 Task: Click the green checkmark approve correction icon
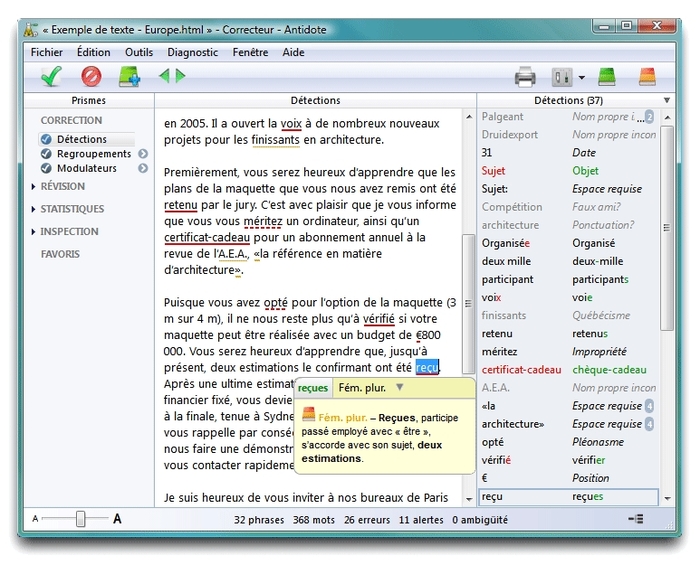click(x=52, y=76)
